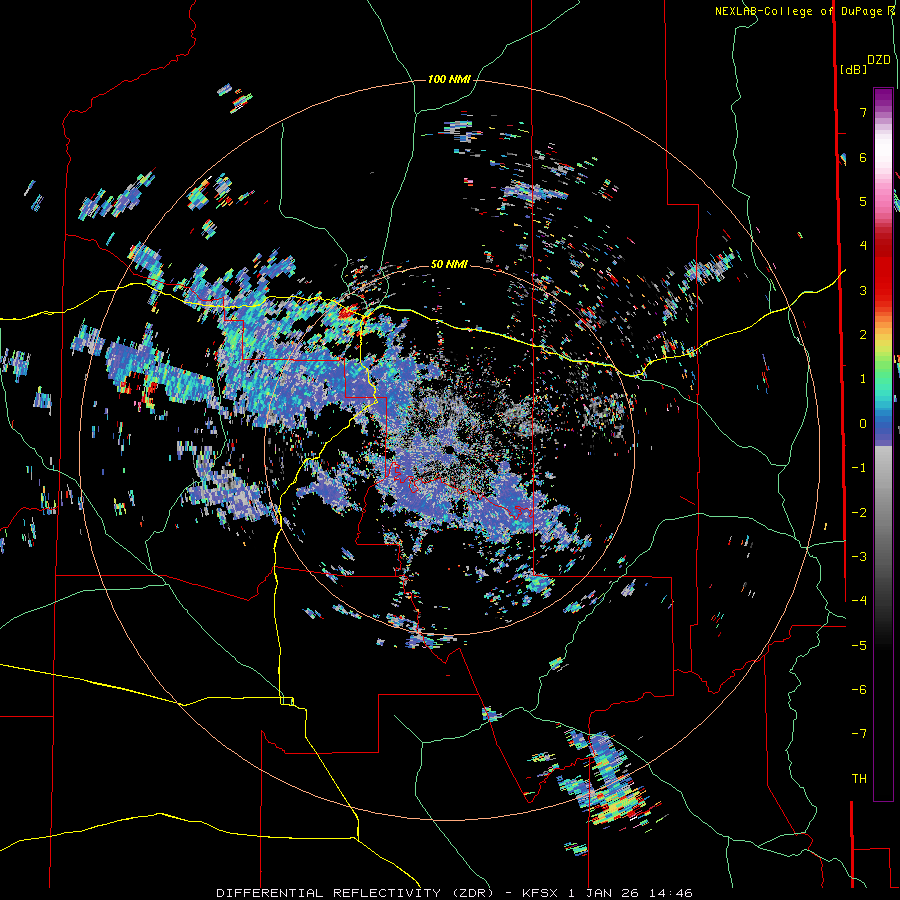Click the "-1" scale value
The height and width of the screenshot is (900, 900).
coord(859,468)
